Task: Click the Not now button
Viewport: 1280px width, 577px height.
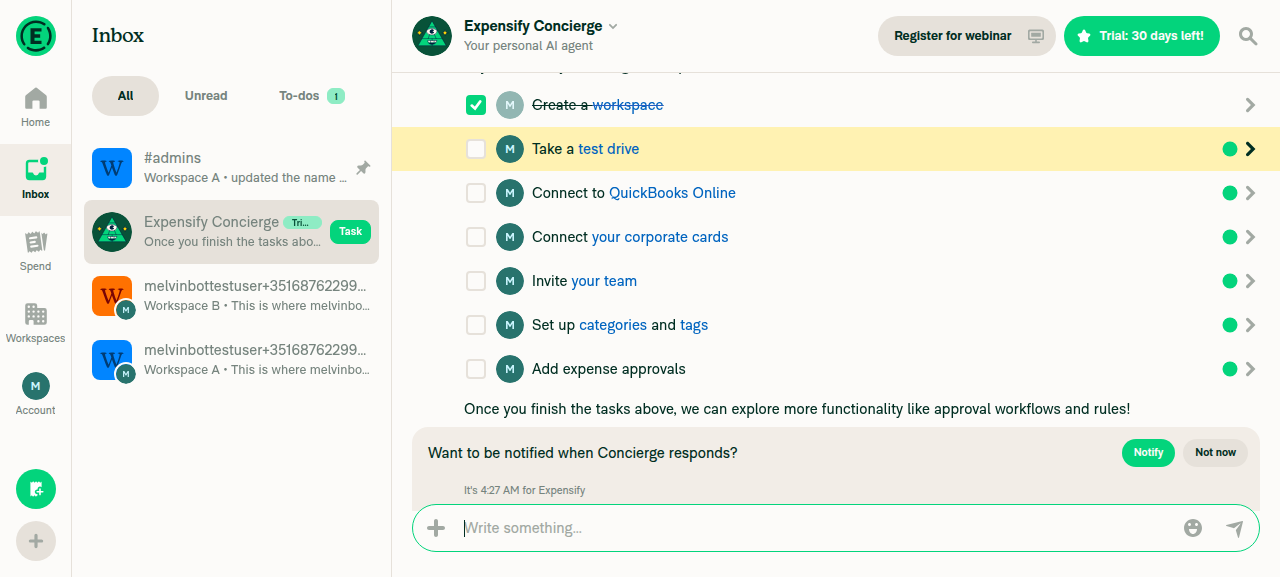Action: click(1215, 452)
